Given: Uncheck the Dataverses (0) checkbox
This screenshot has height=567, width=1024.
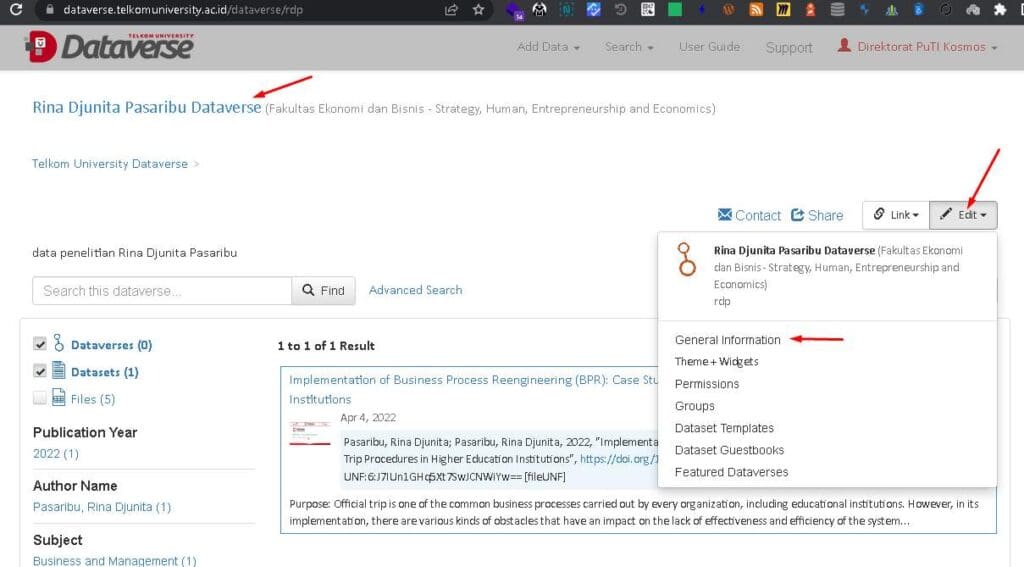Looking at the screenshot, I should pos(40,344).
